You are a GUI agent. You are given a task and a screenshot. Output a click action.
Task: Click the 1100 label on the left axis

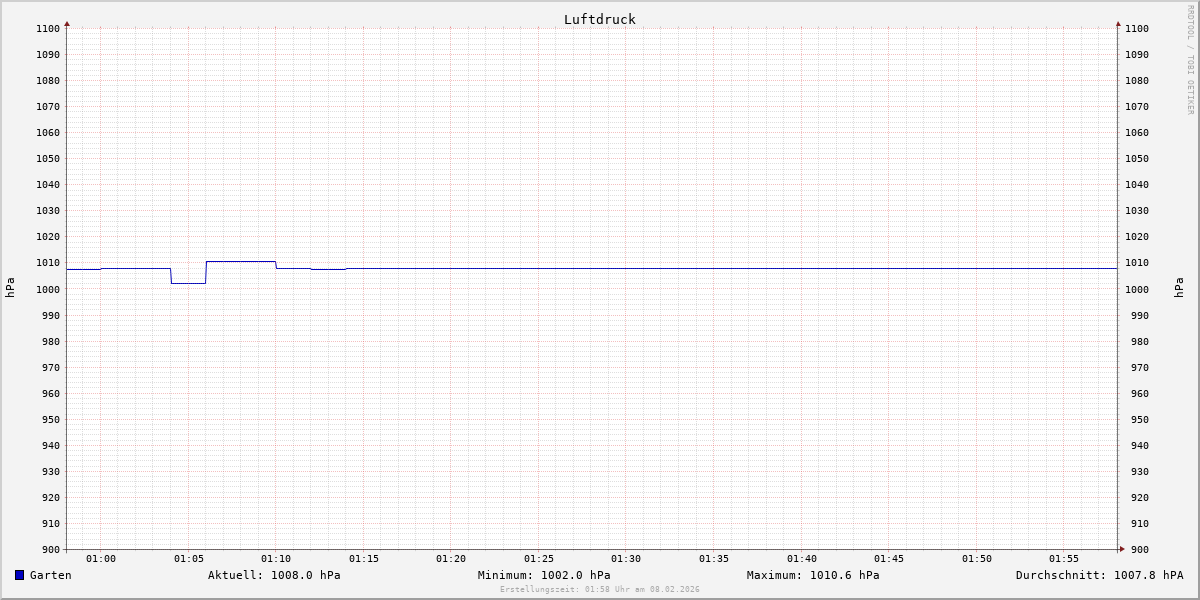[x=48, y=29]
